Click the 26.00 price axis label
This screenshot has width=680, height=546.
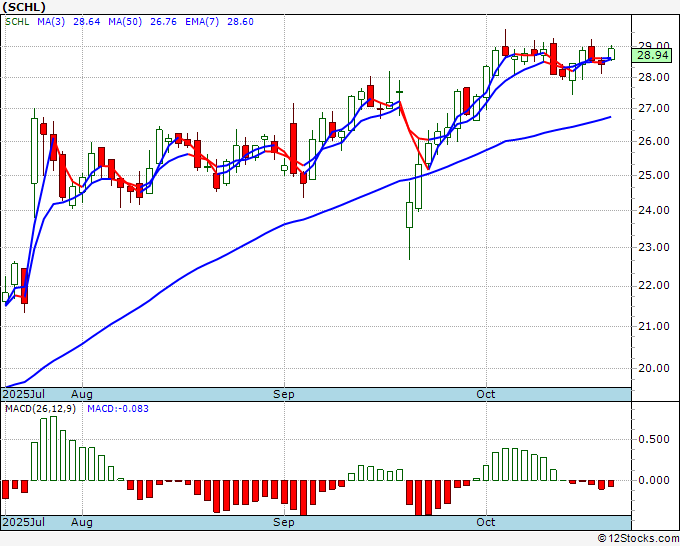[654, 141]
